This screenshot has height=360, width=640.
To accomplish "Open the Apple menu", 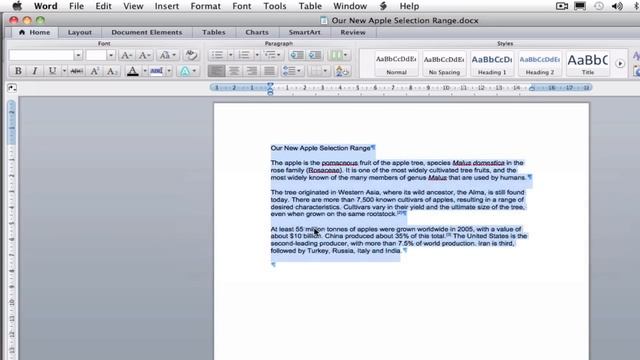I will [x=17, y=6].
